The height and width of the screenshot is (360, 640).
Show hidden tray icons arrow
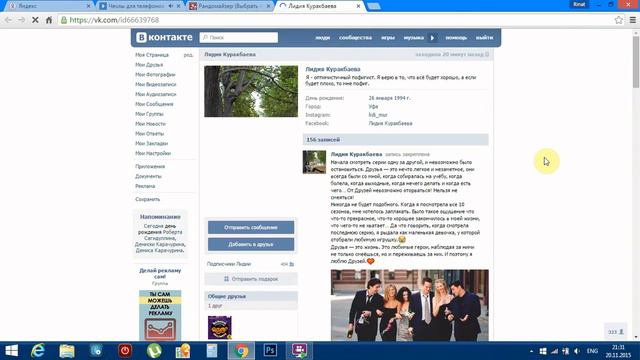531,351
